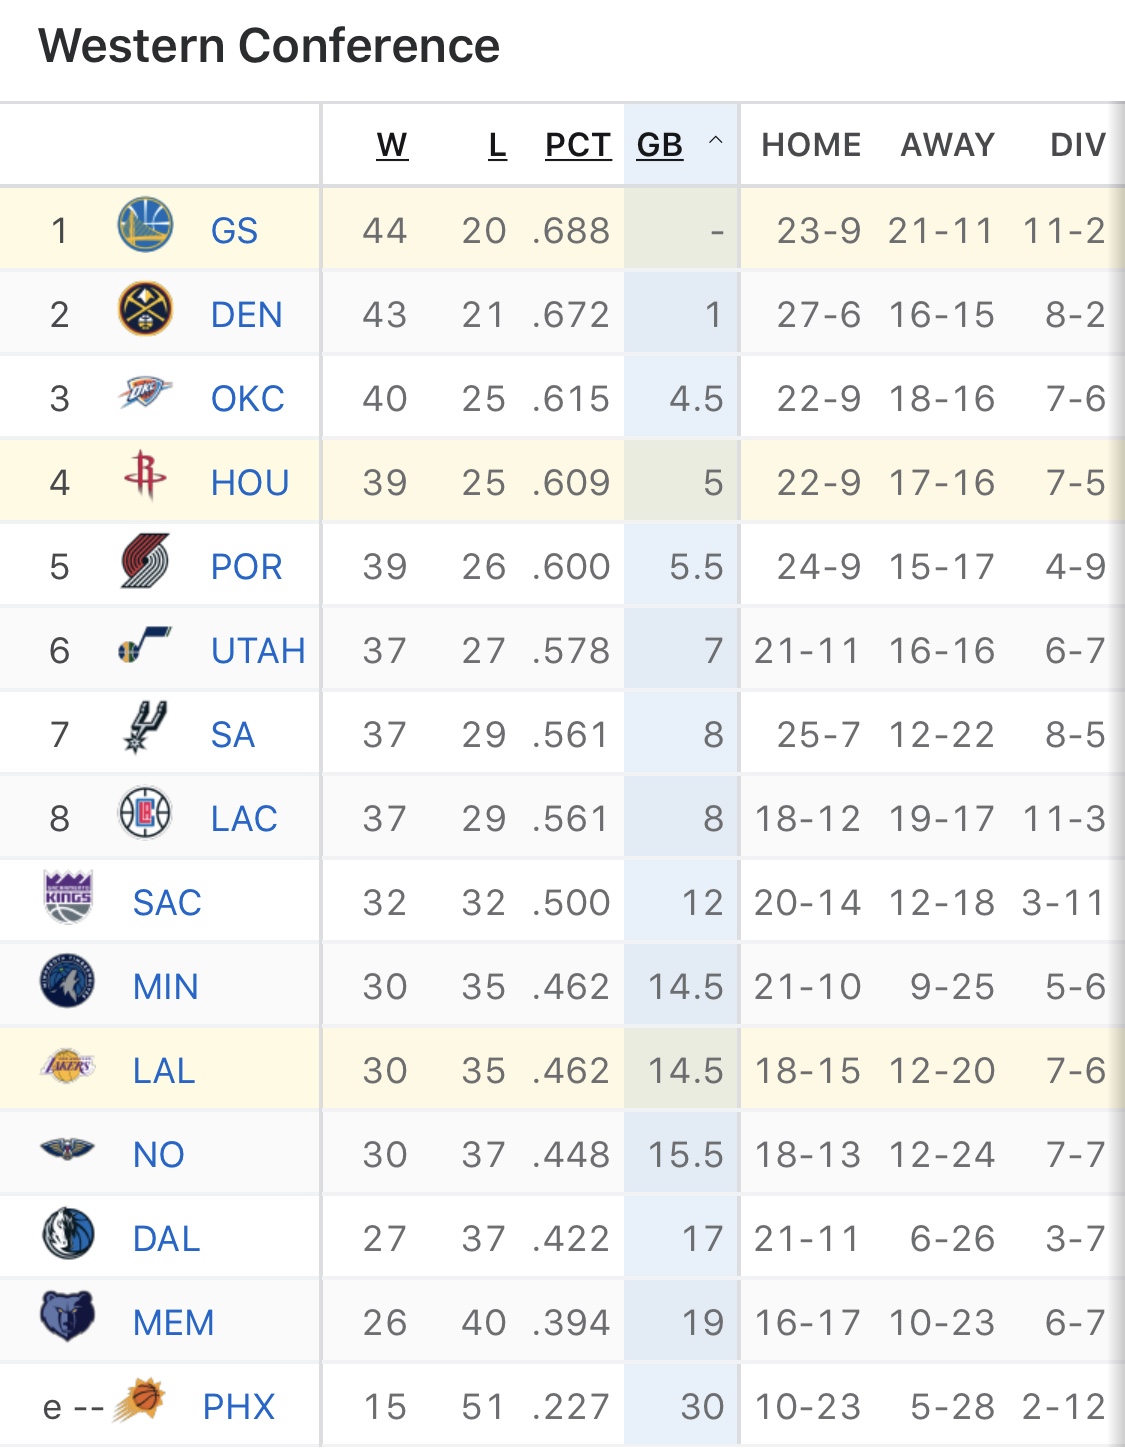Sort standings by W column

(392, 145)
